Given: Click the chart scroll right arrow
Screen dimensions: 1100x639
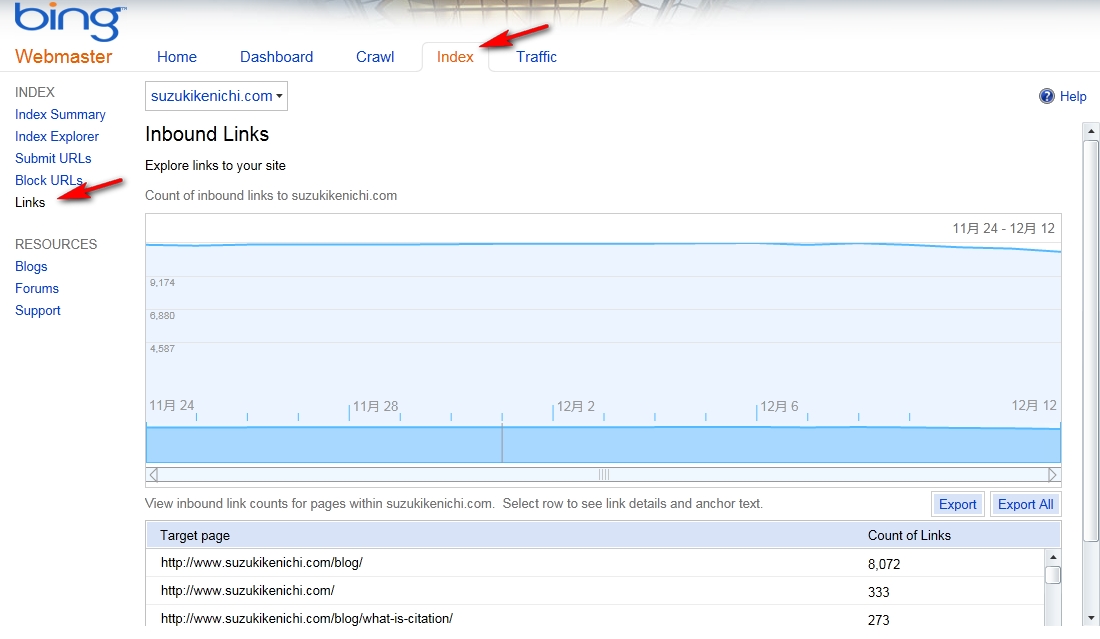Looking at the screenshot, I should (x=1052, y=475).
